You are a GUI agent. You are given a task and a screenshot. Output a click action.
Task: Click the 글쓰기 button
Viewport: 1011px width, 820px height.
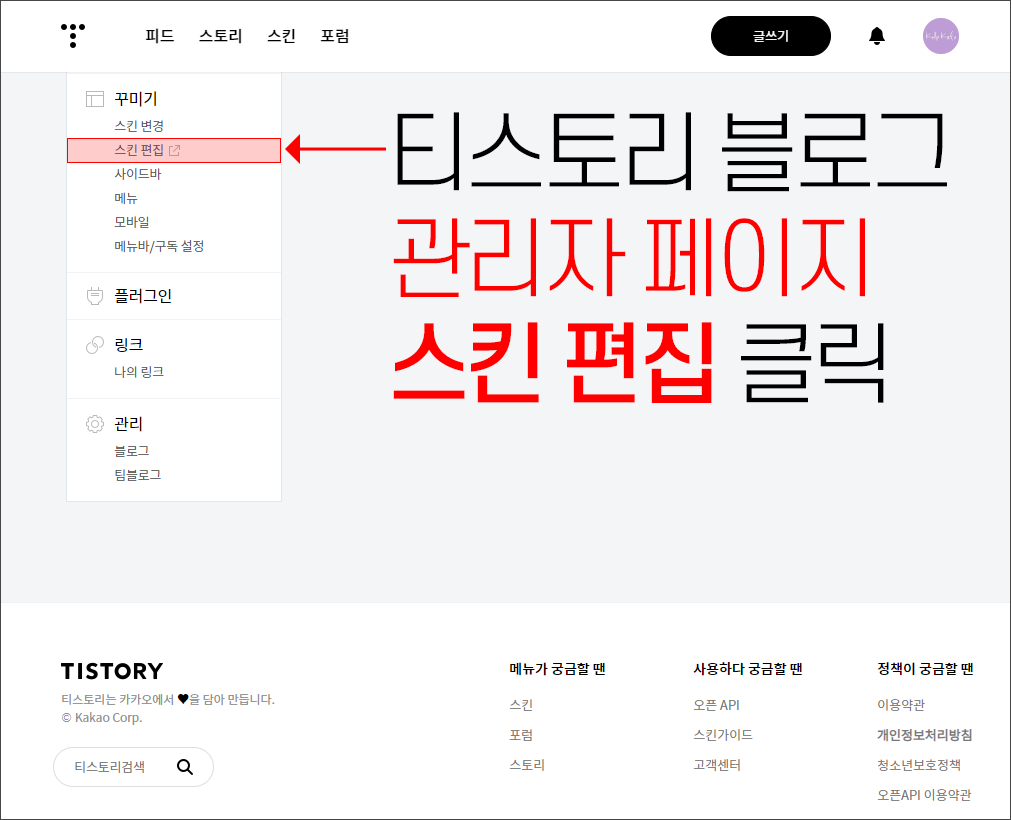pyautogui.click(x=771, y=36)
